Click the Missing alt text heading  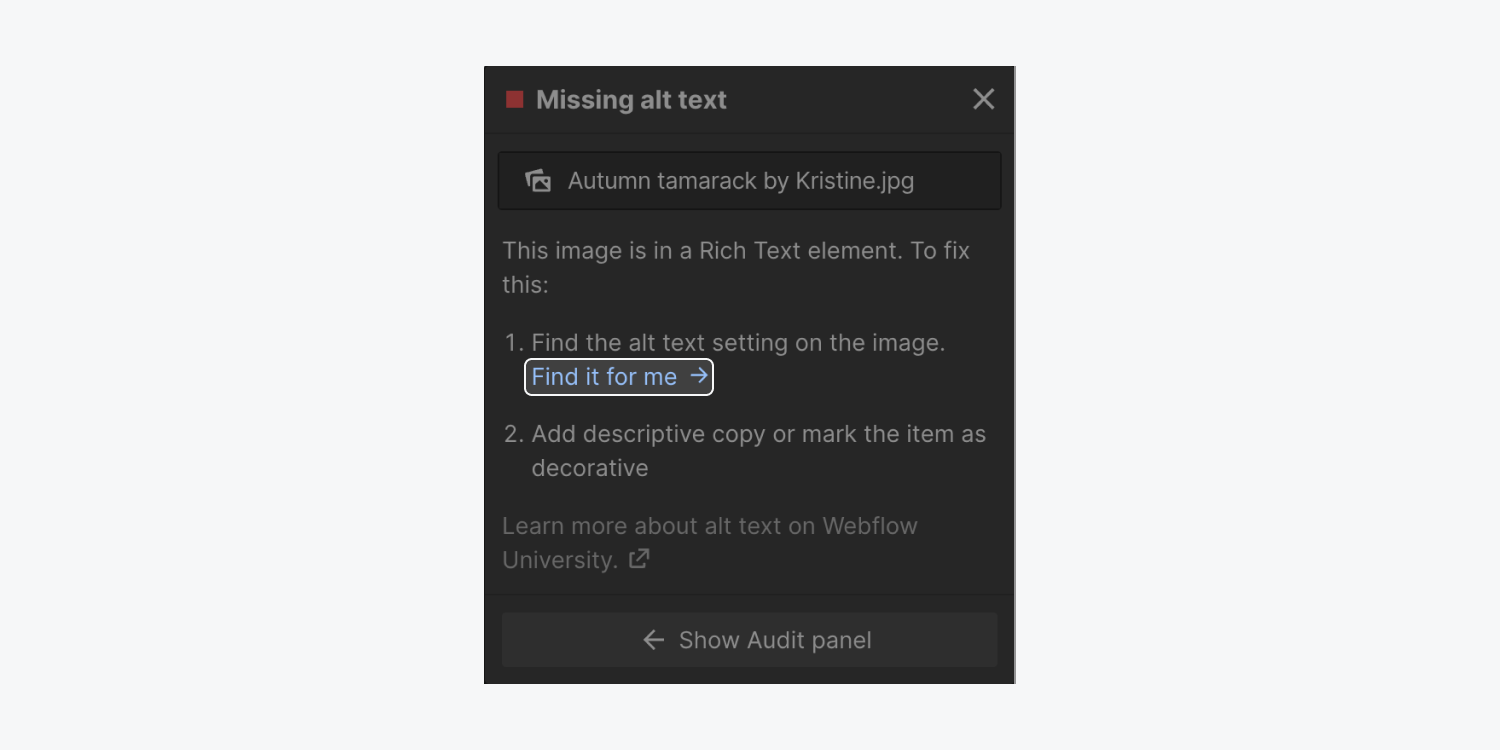pos(631,100)
